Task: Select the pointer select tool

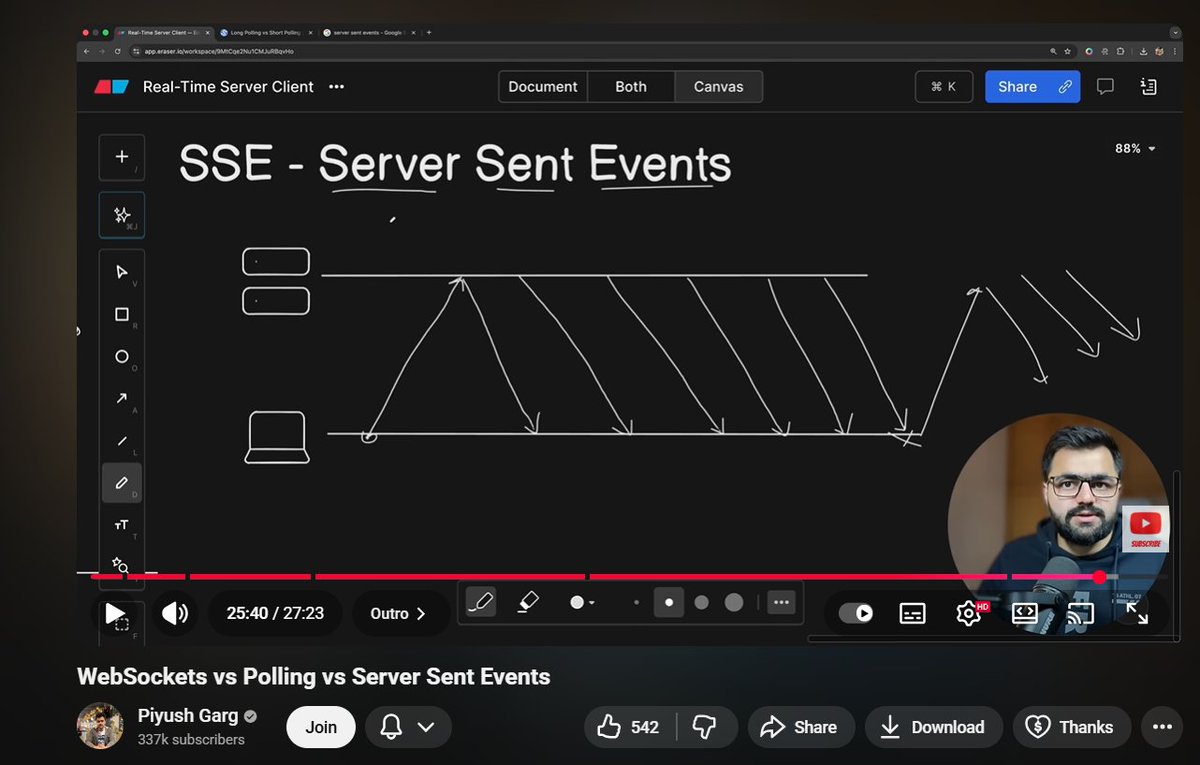Action: pyautogui.click(x=122, y=272)
